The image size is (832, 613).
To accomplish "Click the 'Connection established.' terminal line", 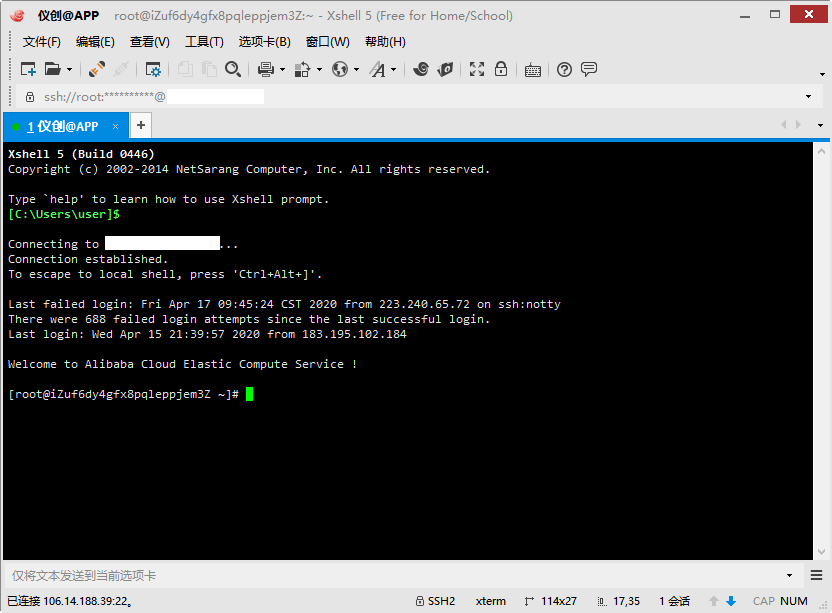I will [x=88, y=259].
